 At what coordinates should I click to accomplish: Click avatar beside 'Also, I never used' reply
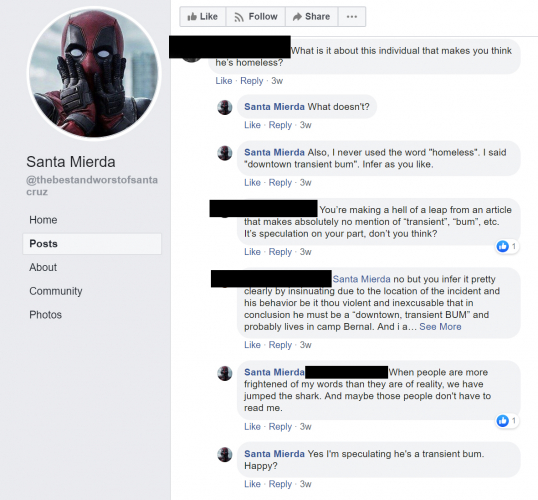225,153
